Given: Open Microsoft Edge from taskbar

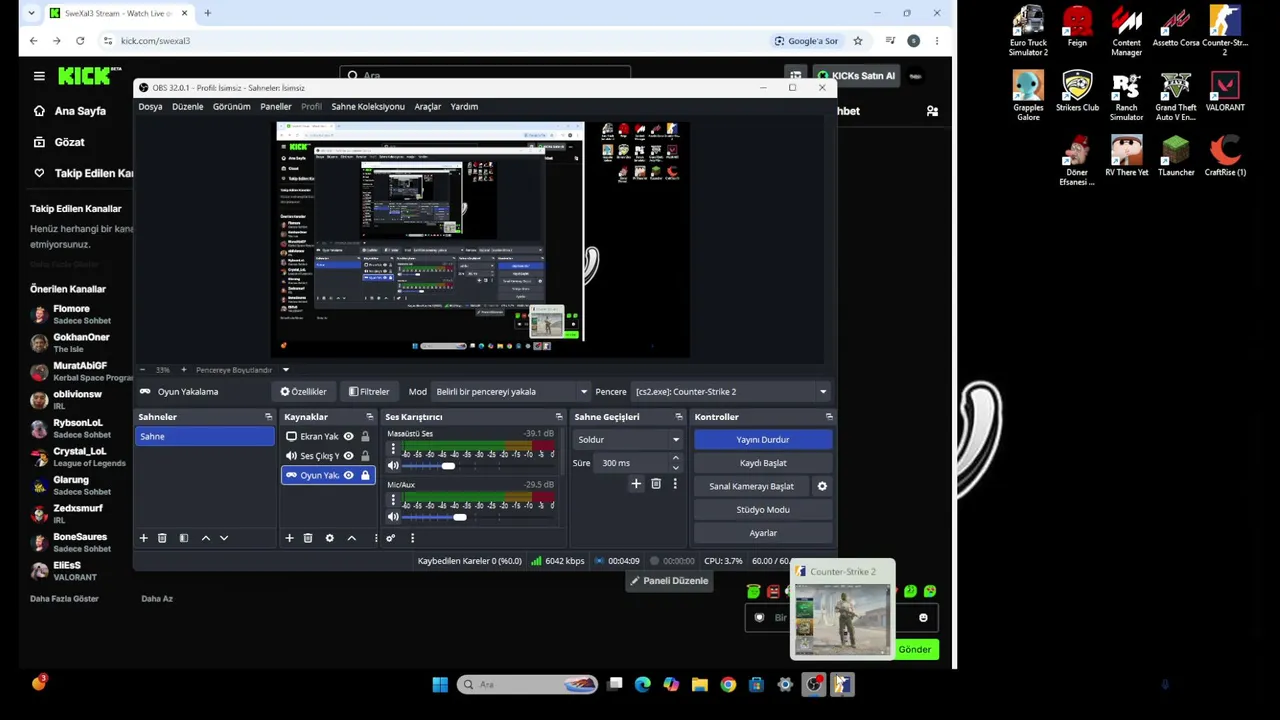Looking at the screenshot, I should [x=643, y=684].
